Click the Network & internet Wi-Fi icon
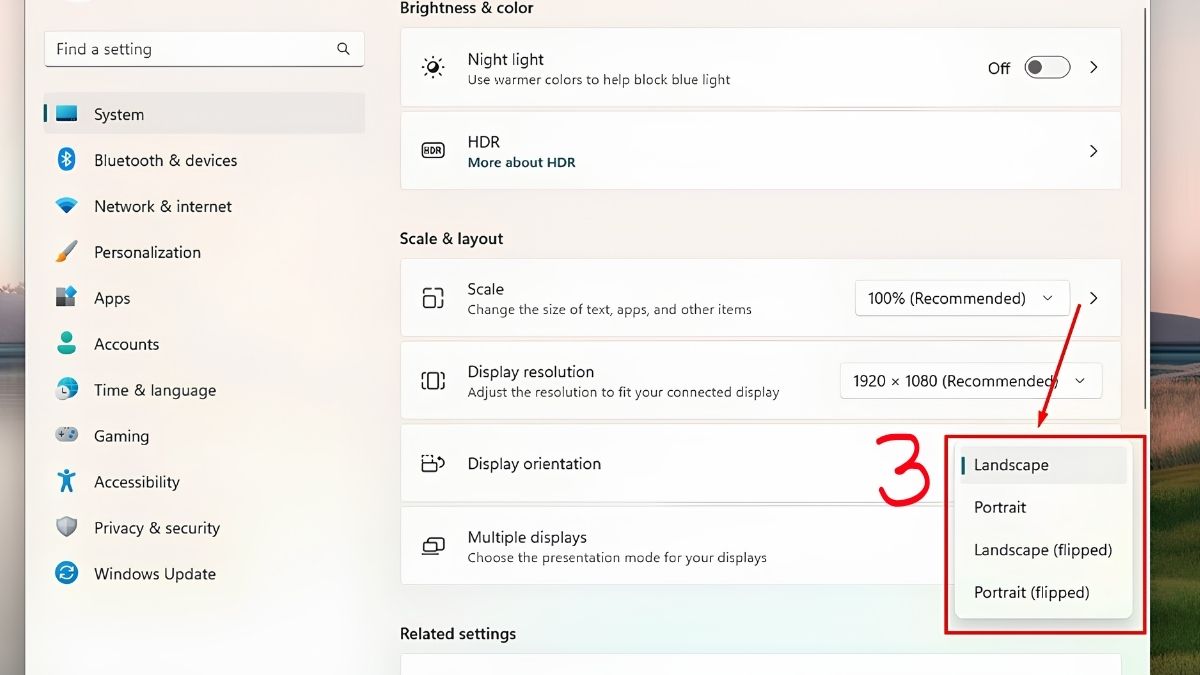The image size is (1200, 675). click(65, 206)
